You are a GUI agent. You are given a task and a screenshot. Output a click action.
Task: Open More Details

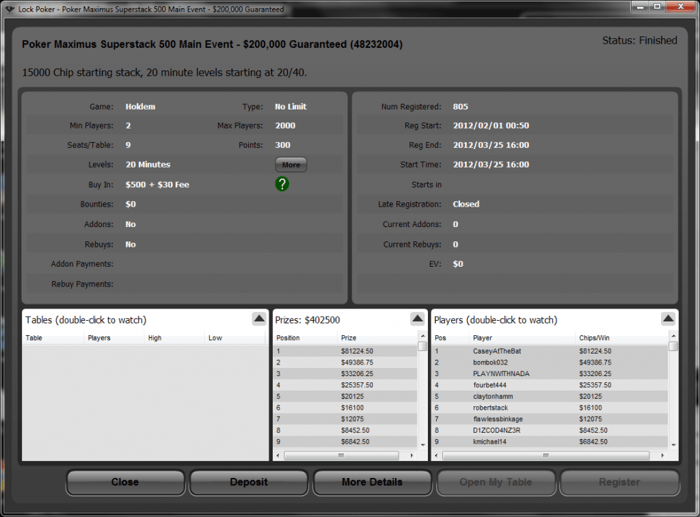click(x=372, y=482)
